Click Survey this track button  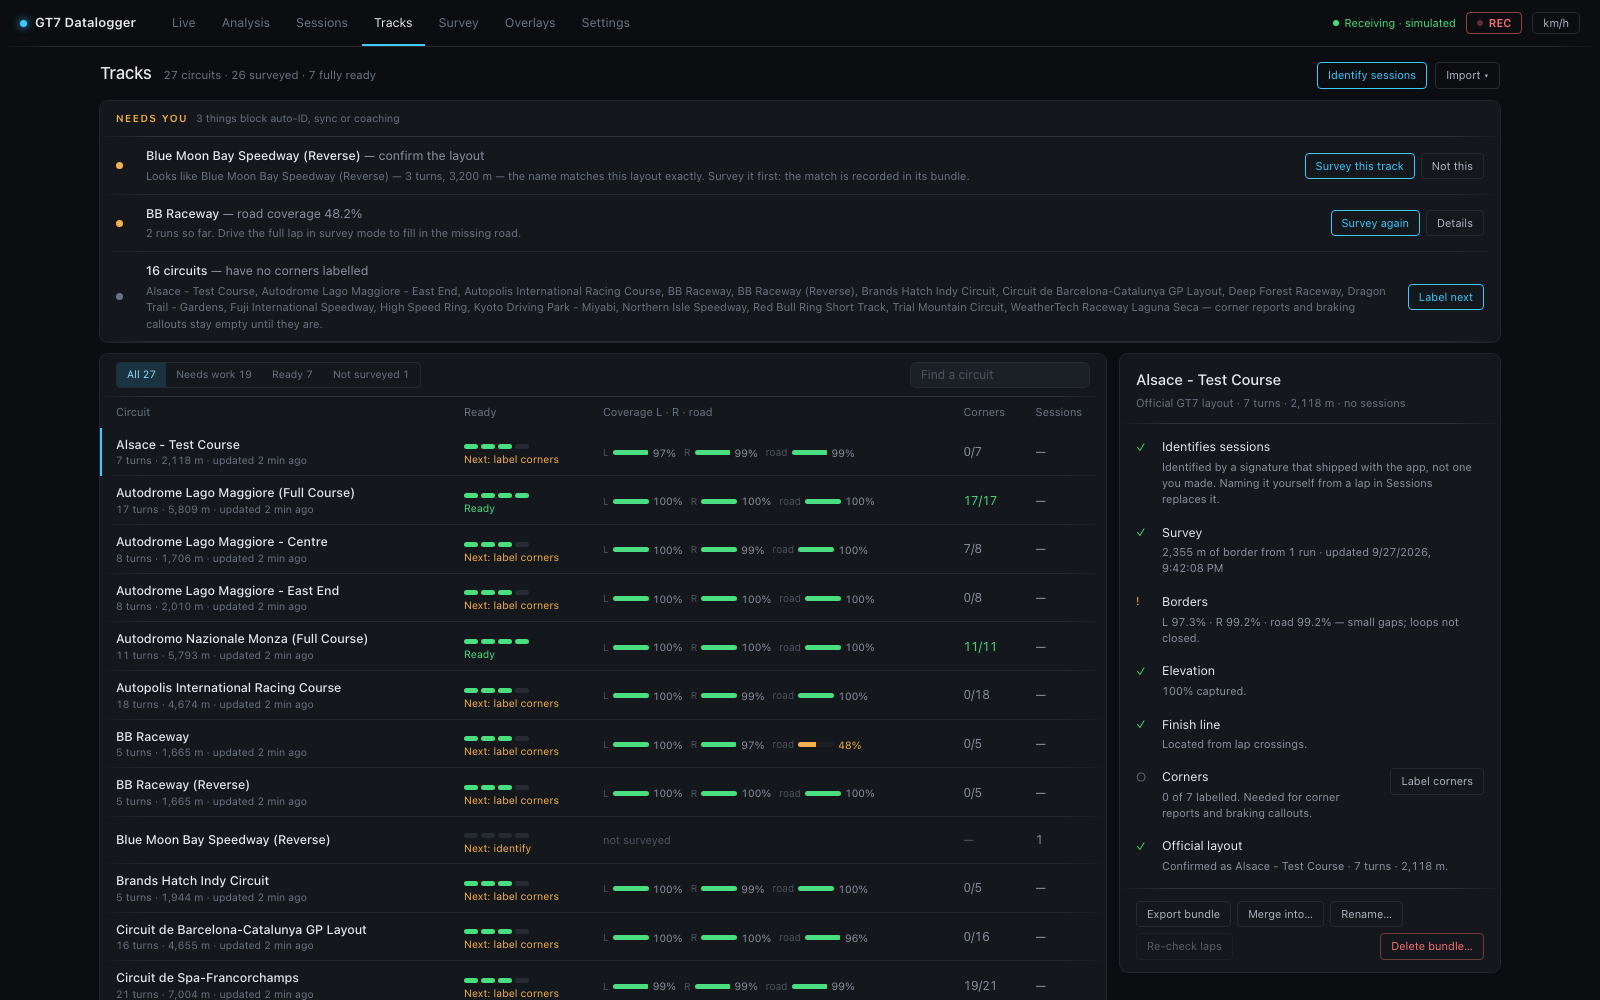(x=1360, y=166)
